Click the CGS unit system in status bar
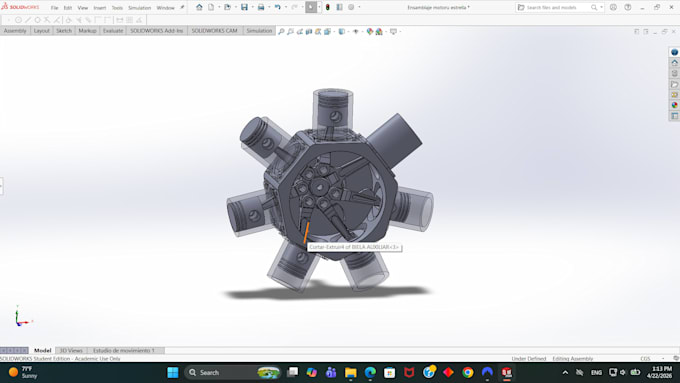 pyautogui.click(x=645, y=359)
